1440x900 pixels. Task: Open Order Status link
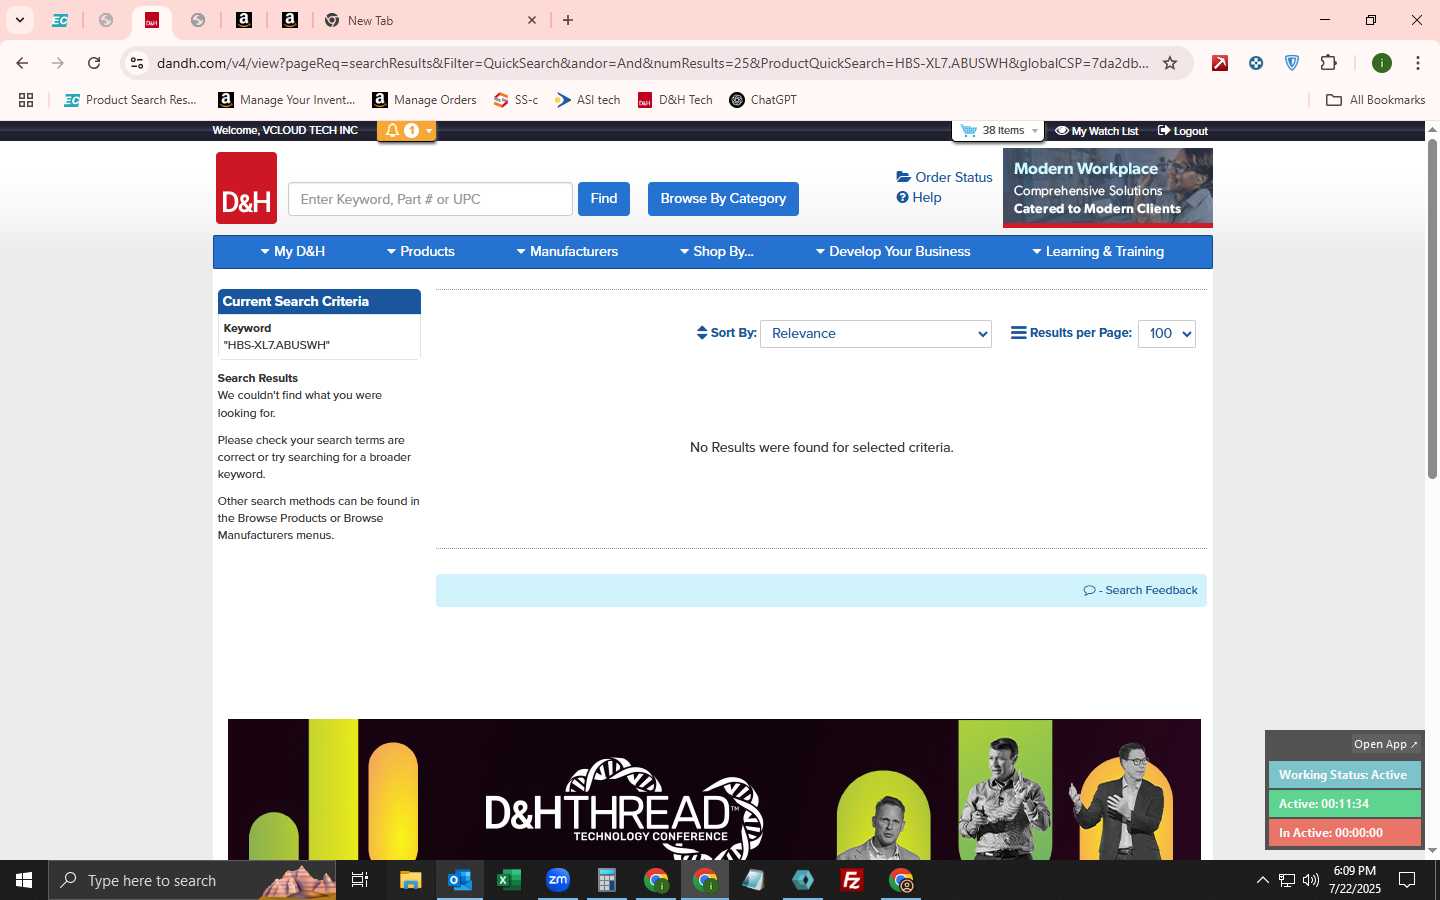(x=944, y=177)
